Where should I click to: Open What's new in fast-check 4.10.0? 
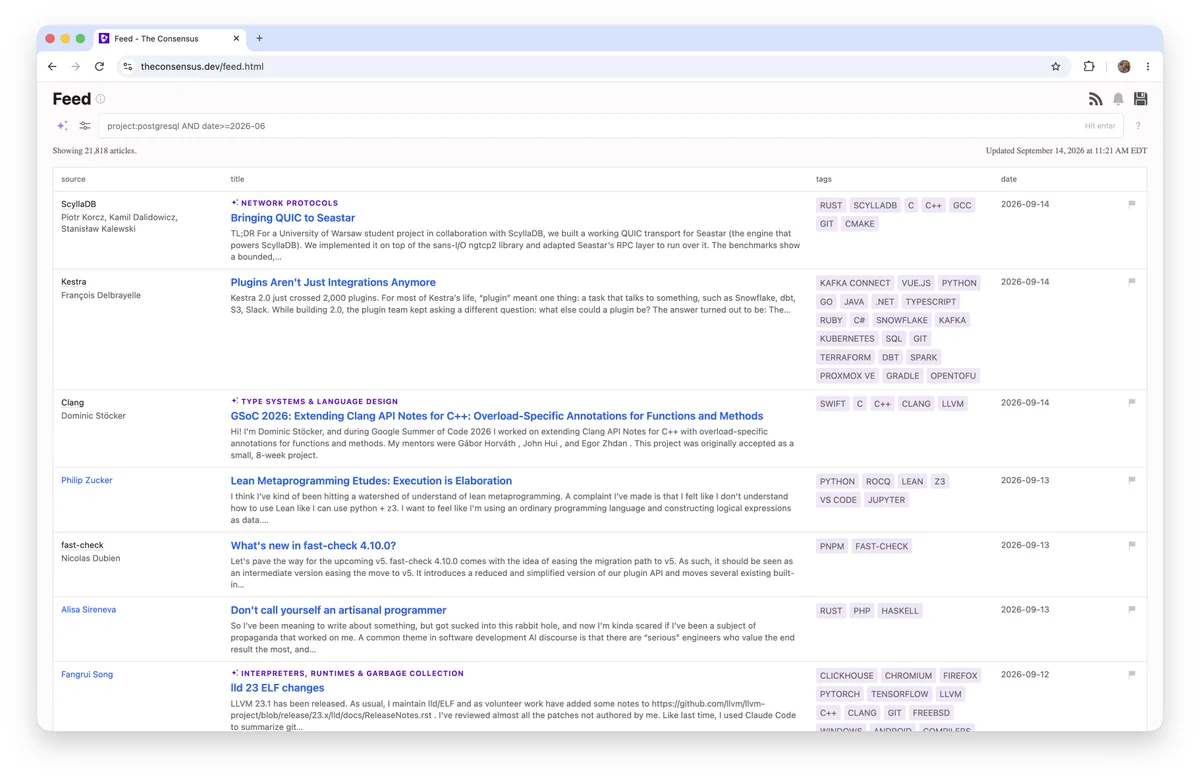point(313,546)
